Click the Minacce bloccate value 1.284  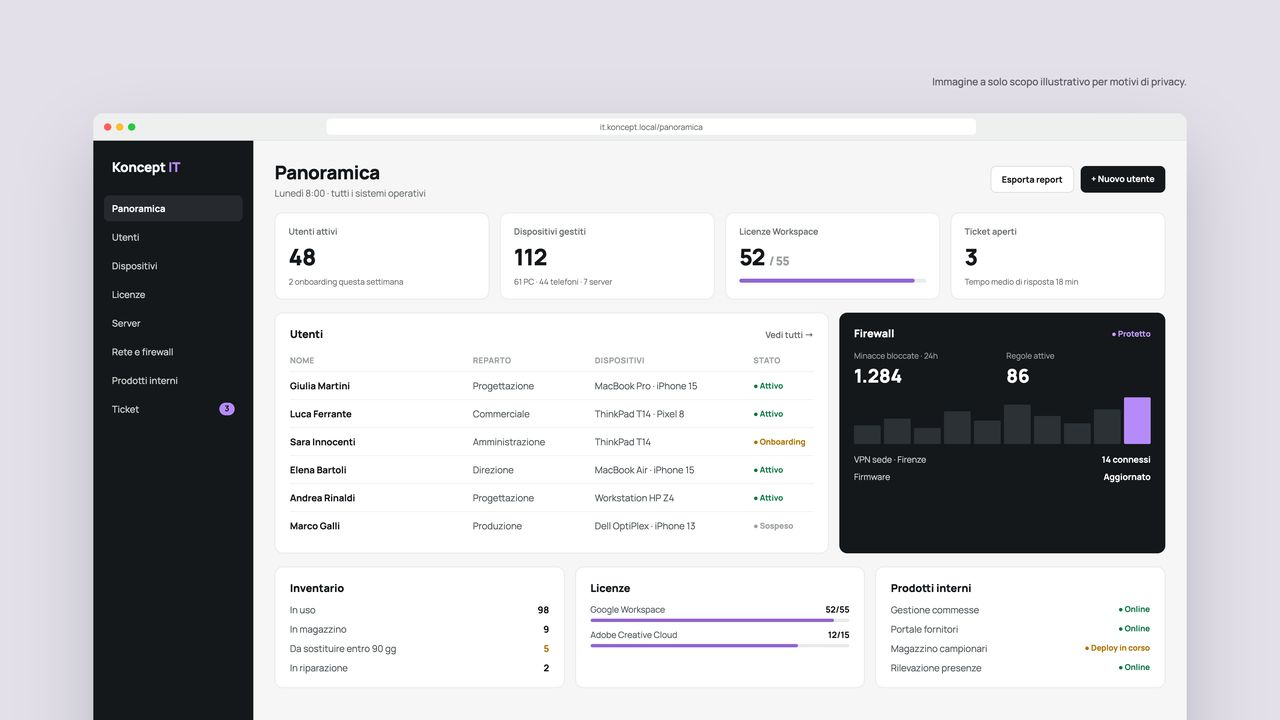point(878,376)
